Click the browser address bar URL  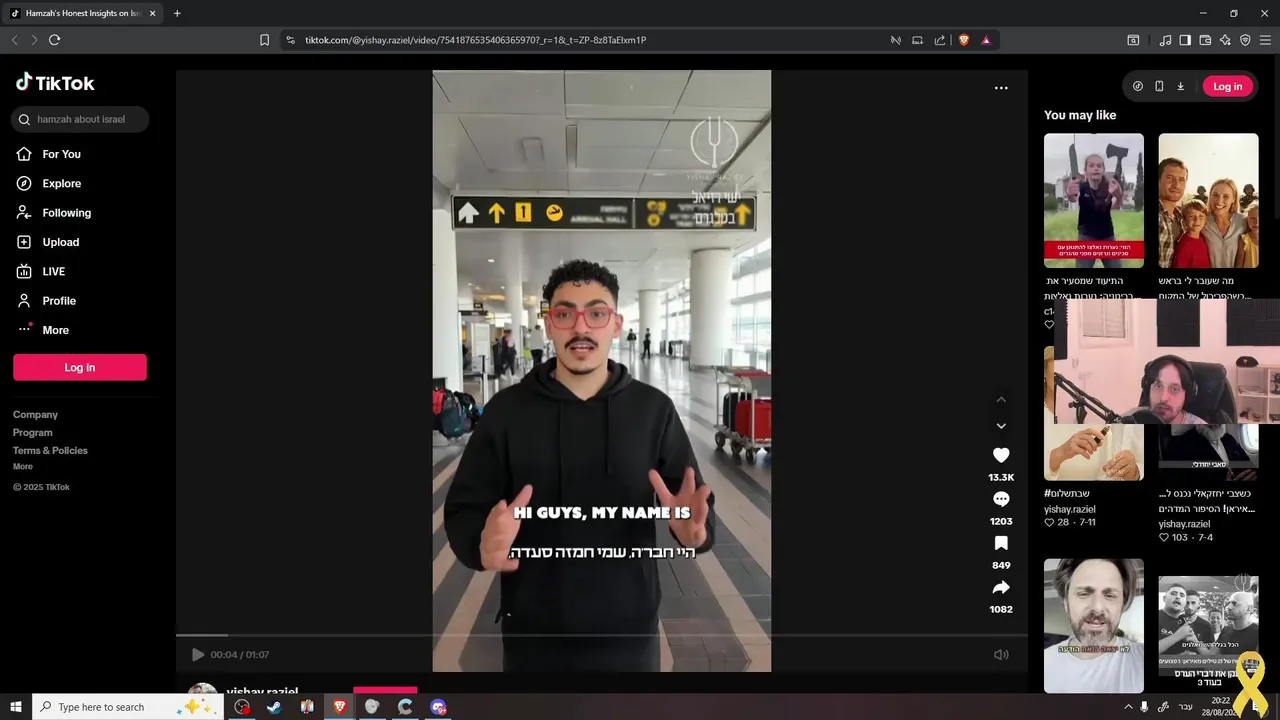pyautogui.click(x=475, y=40)
